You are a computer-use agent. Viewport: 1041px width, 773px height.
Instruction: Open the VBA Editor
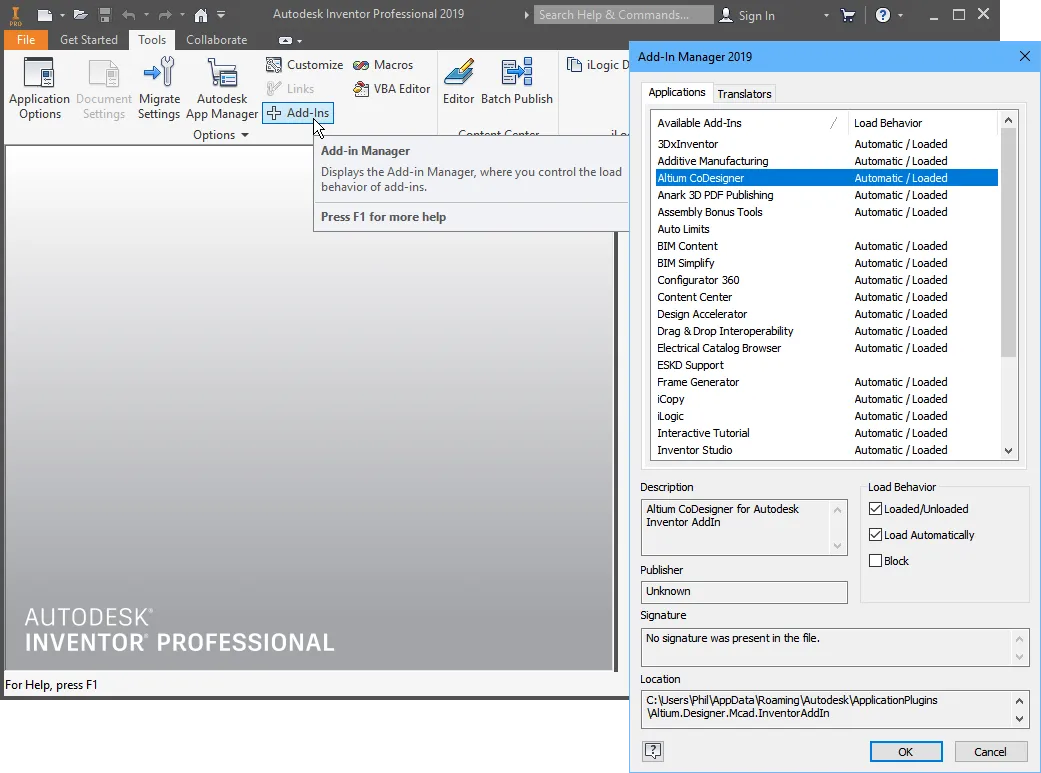coord(392,89)
